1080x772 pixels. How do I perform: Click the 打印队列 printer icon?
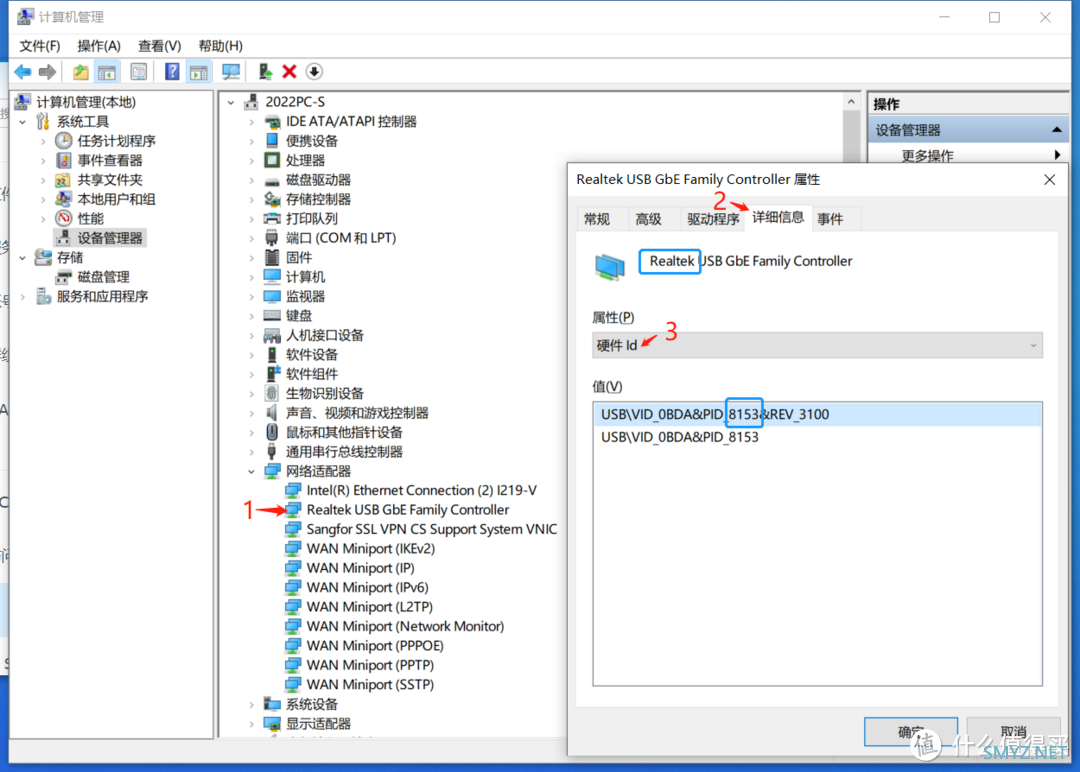272,219
